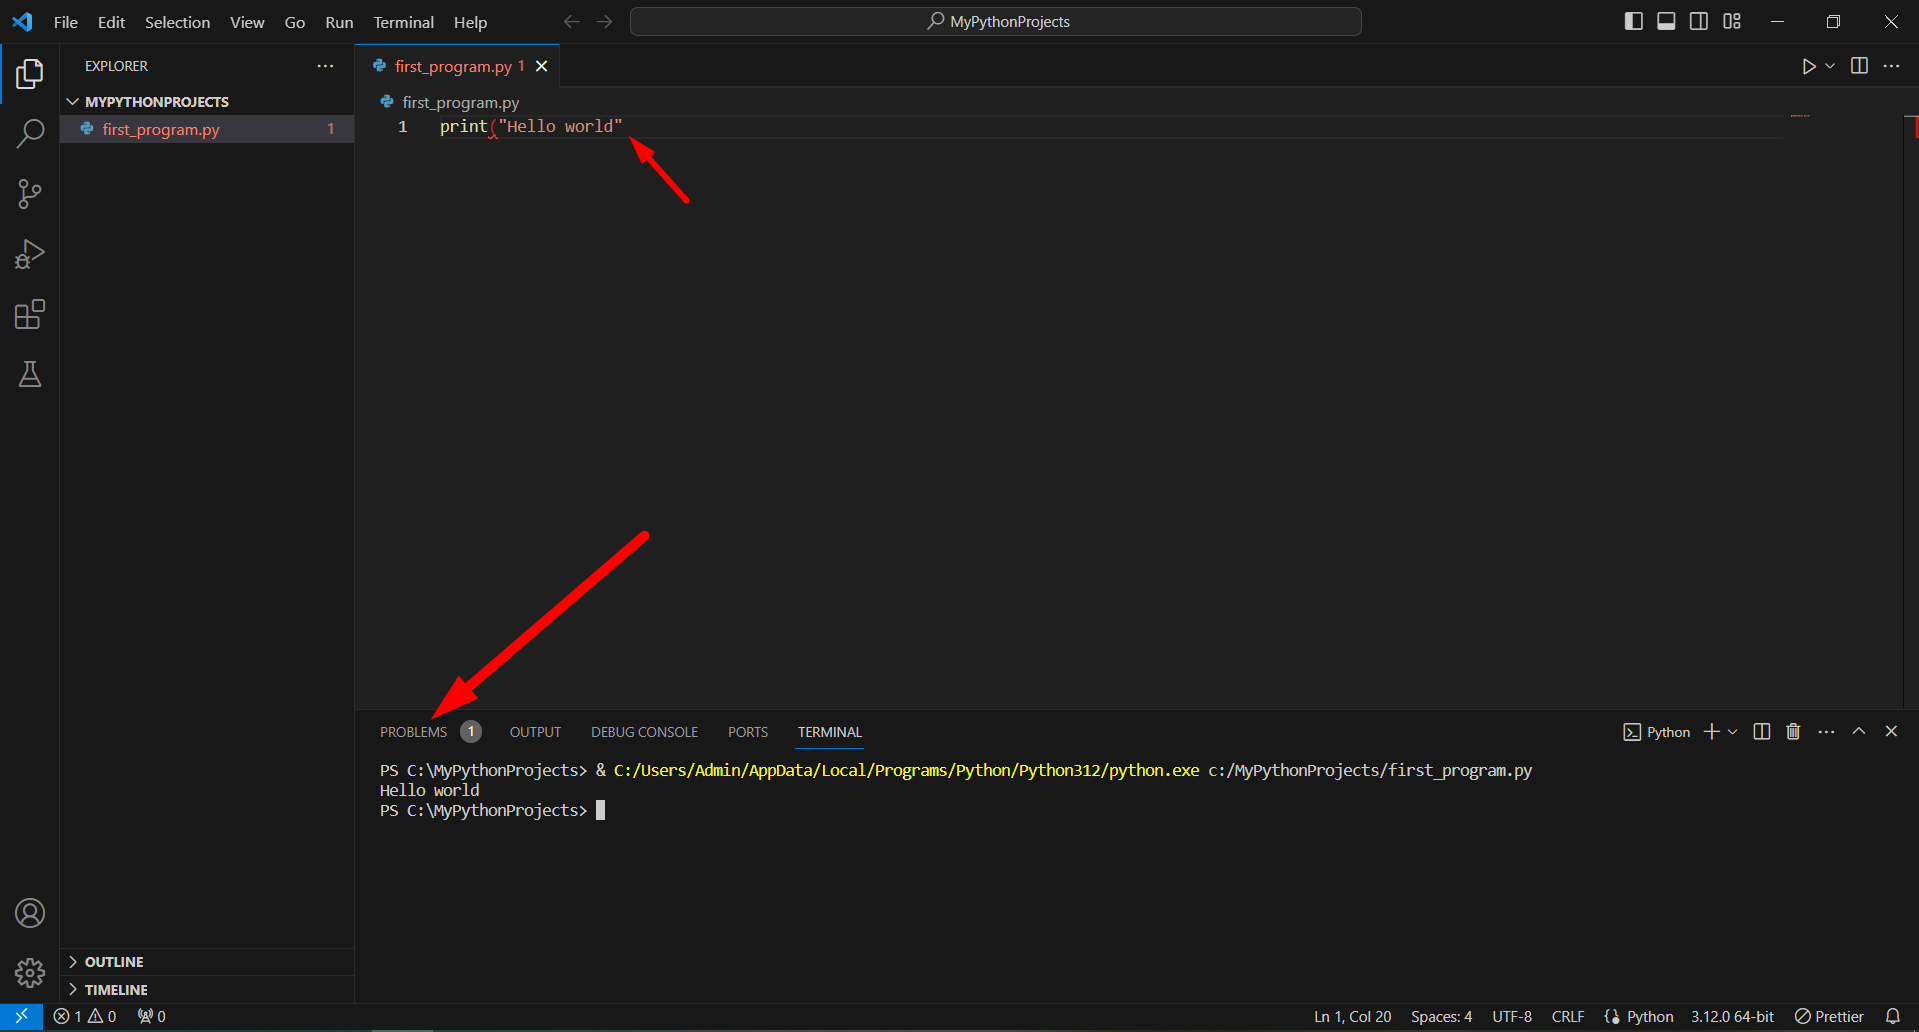The height and width of the screenshot is (1032, 1919).
Task: Open the Terminal menu
Action: [402, 21]
